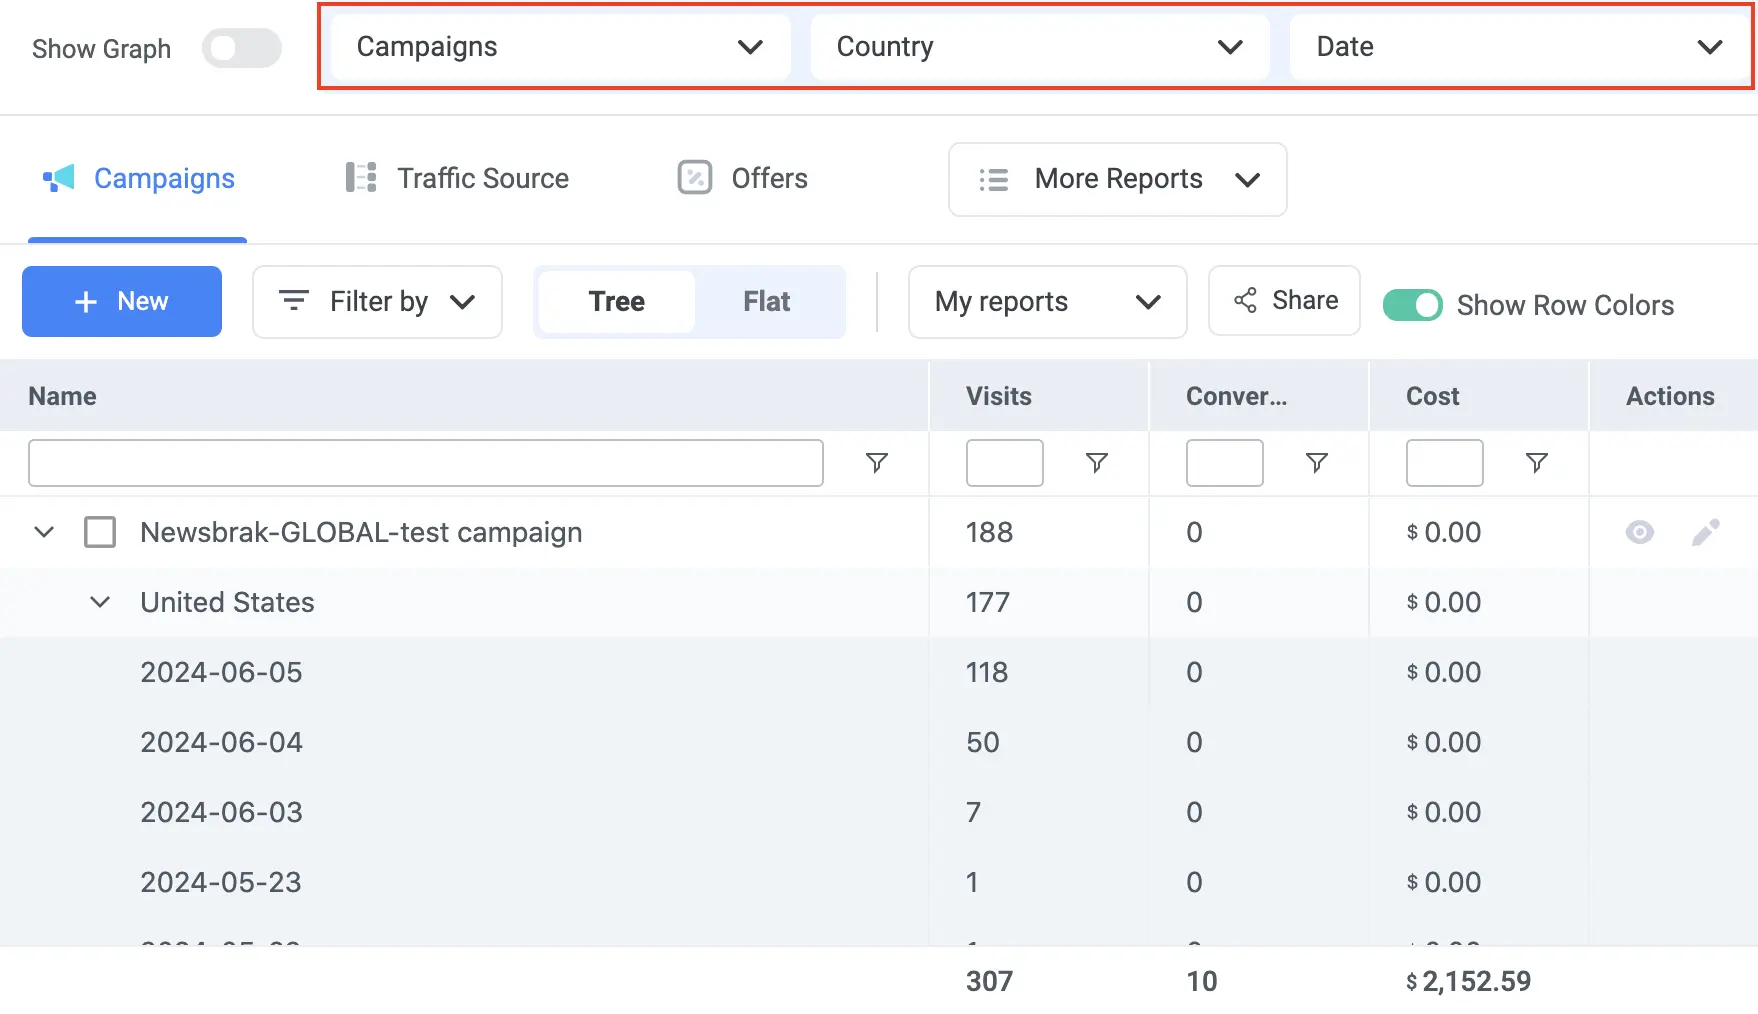The image size is (1758, 1014).
Task: Toggle the Show Graph switch
Action: coord(241,48)
